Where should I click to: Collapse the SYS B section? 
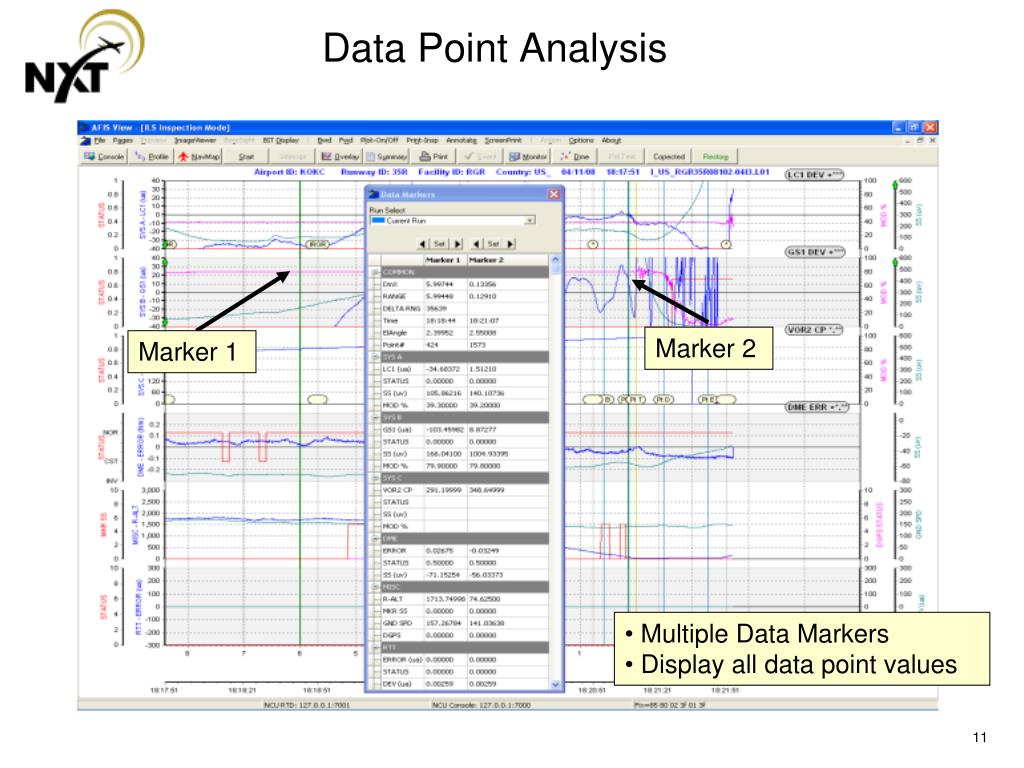(x=375, y=418)
